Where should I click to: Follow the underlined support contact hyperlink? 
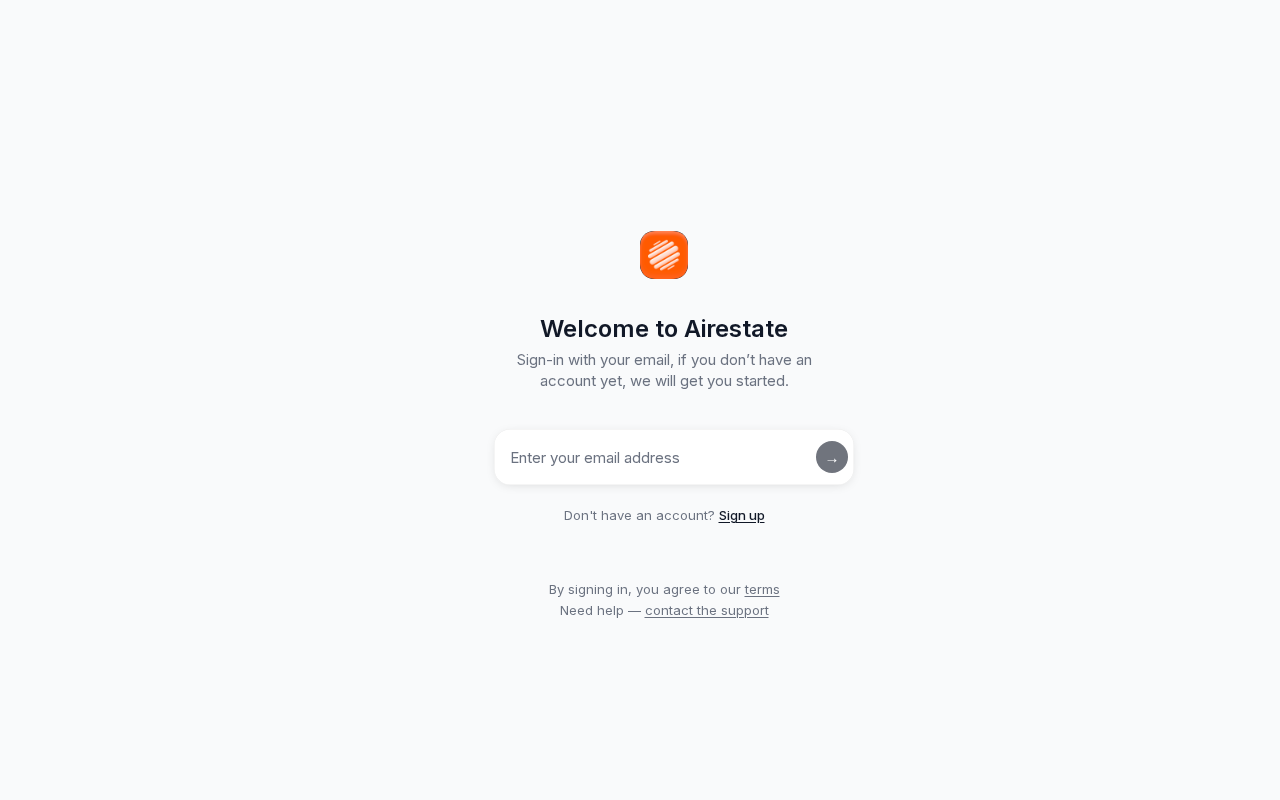(x=707, y=610)
